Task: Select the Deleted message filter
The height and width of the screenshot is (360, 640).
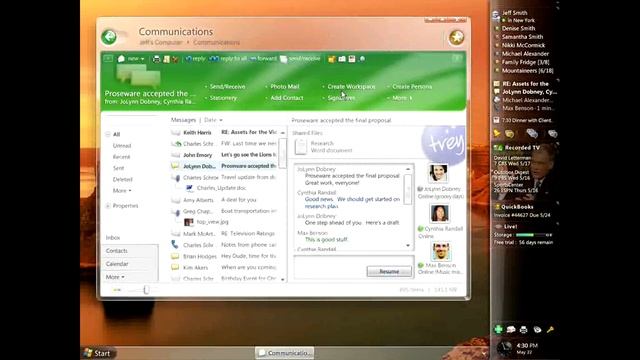Action: 122,179
